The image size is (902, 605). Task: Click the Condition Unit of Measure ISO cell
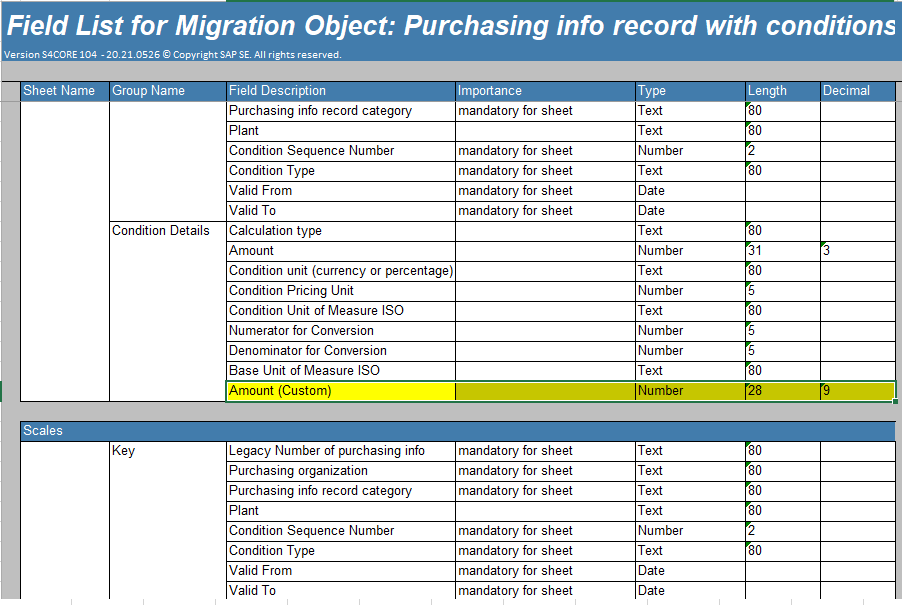click(x=341, y=311)
